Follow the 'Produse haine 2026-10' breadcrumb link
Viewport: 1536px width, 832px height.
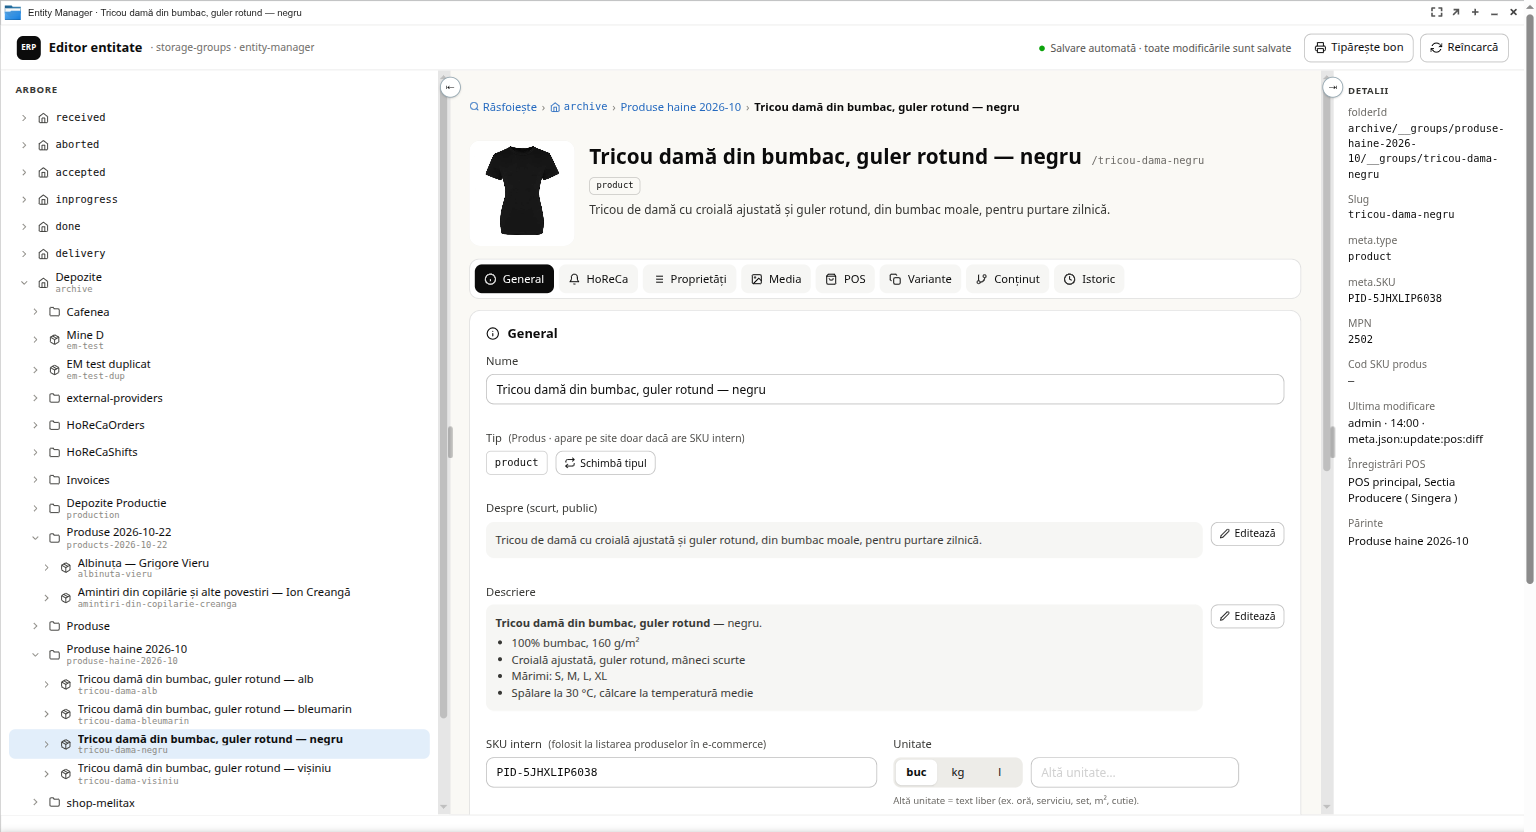click(681, 107)
